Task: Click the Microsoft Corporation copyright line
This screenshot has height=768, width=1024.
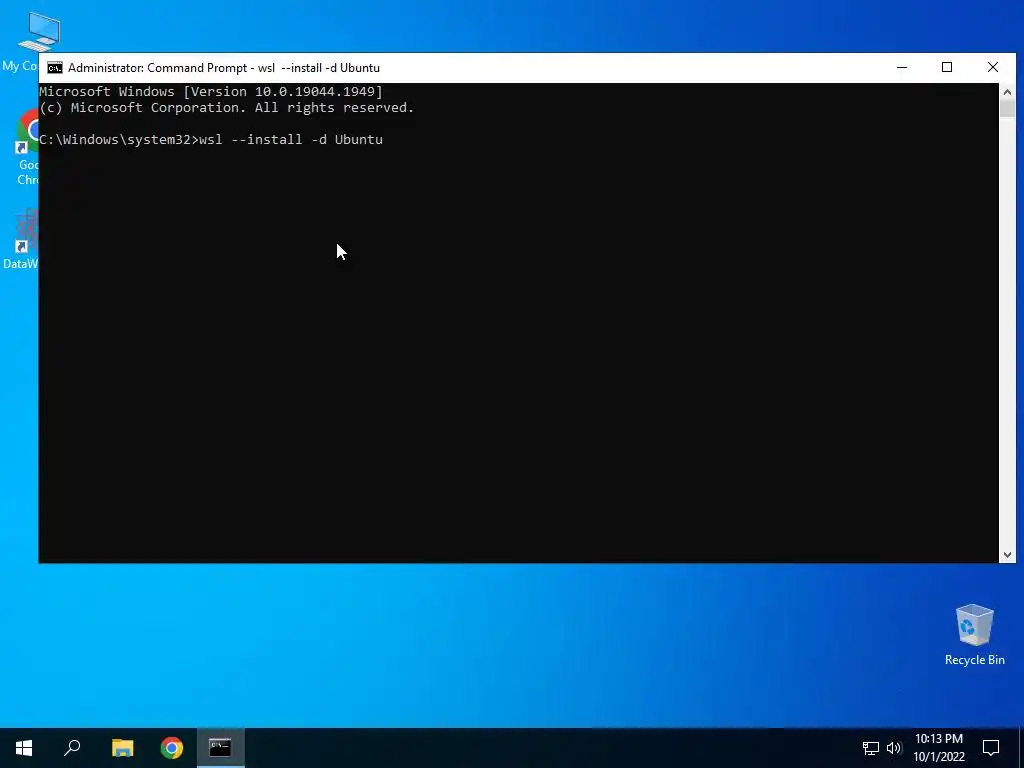Action: coord(227,108)
